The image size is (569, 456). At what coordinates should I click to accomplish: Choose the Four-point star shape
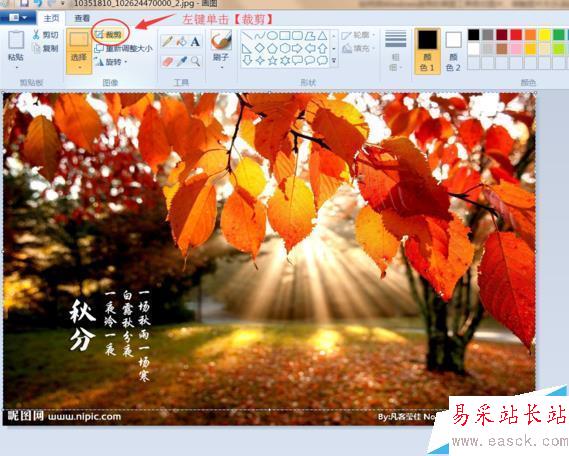click(259, 60)
